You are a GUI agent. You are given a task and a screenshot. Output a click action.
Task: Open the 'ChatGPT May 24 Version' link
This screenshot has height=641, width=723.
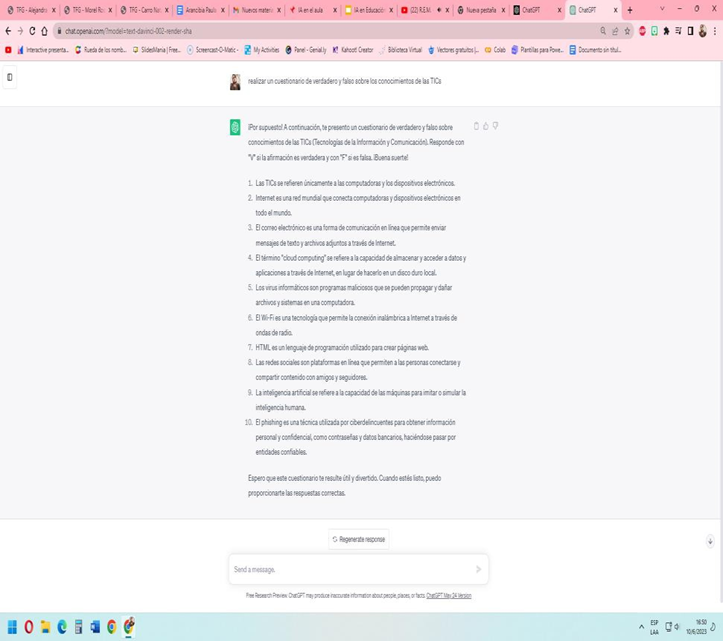pyautogui.click(x=449, y=596)
